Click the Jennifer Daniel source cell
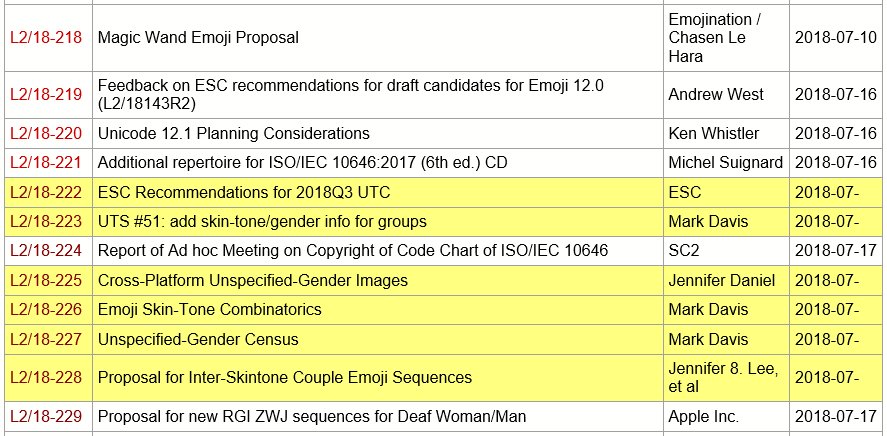887x436 pixels. [726, 280]
